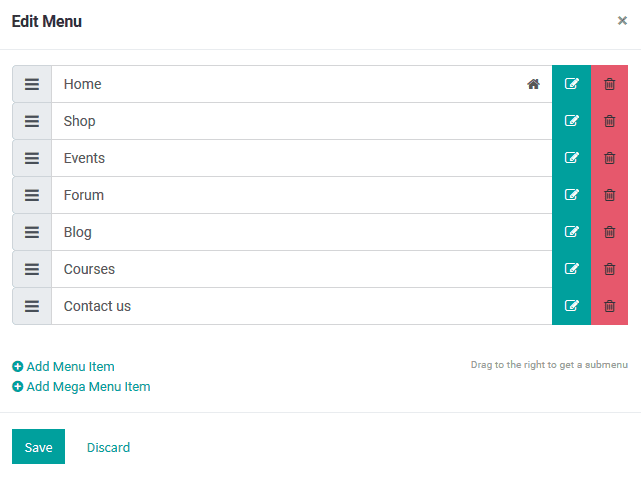Screen dimensions: 641x477
Task: Close the Edit Menu dialog
Action: (622, 20)
